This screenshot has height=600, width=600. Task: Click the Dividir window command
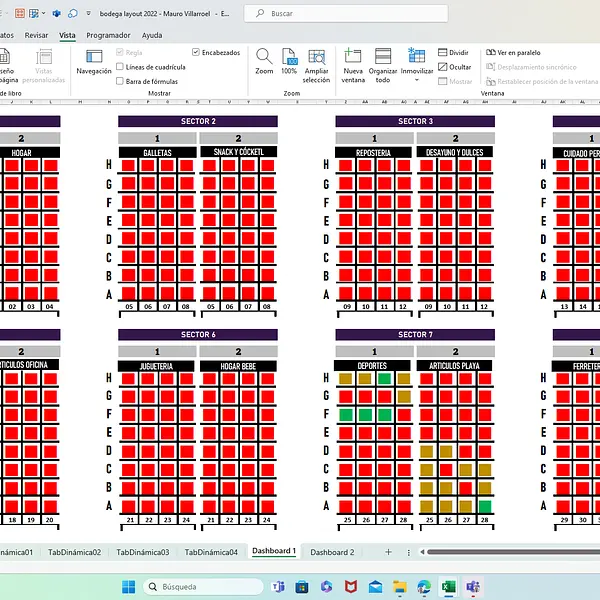453,52
